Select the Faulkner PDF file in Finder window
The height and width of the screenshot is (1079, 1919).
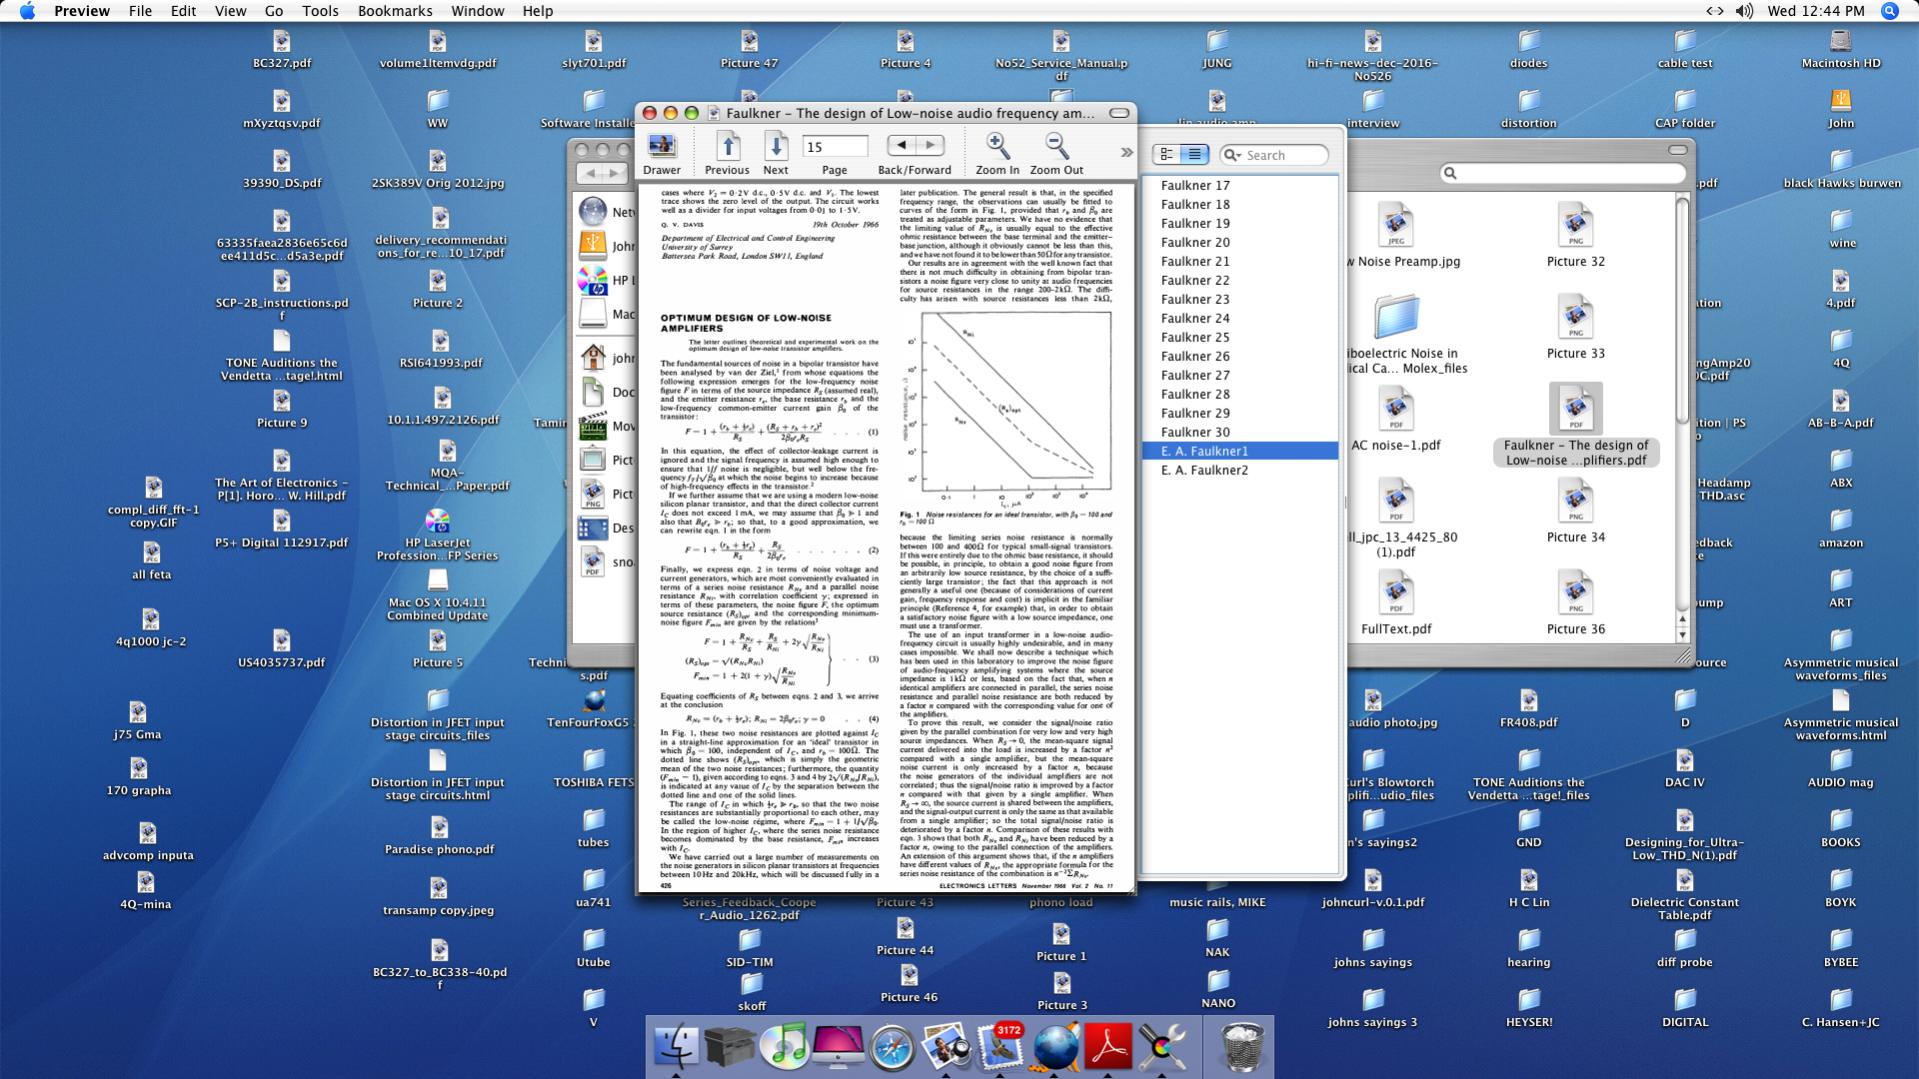pos(1576,425)
